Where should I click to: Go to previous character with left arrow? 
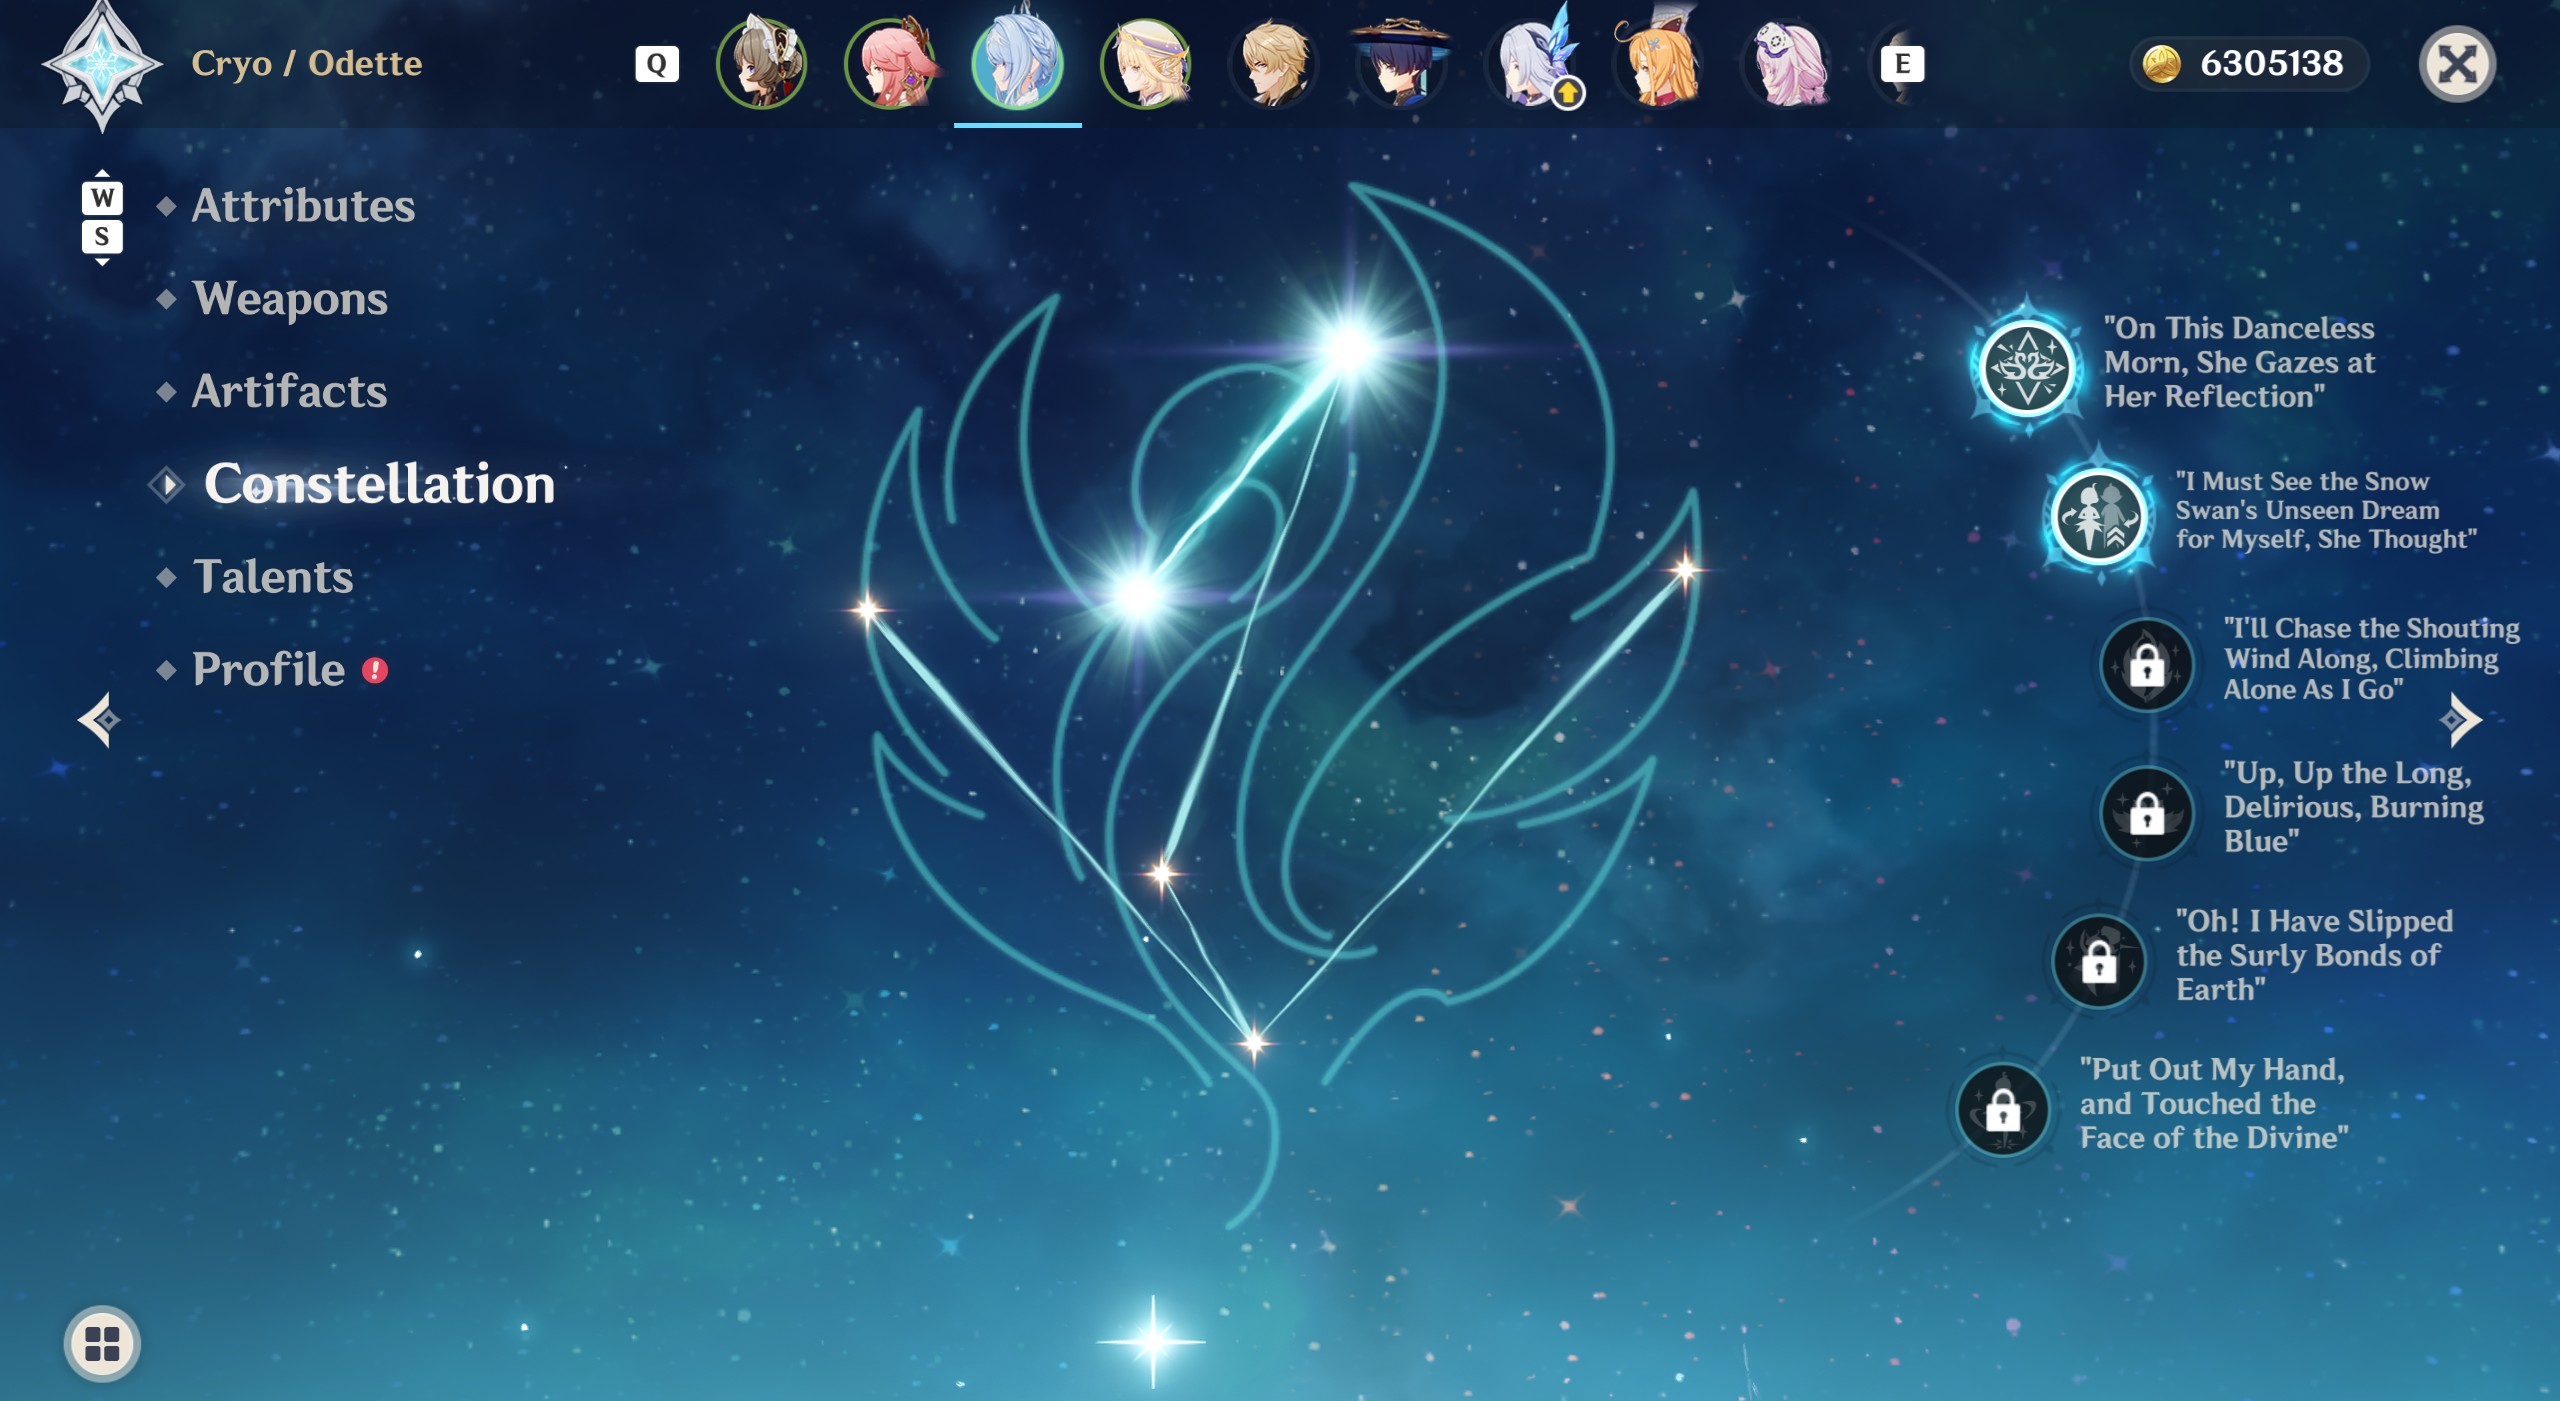(x=99, y=719)
